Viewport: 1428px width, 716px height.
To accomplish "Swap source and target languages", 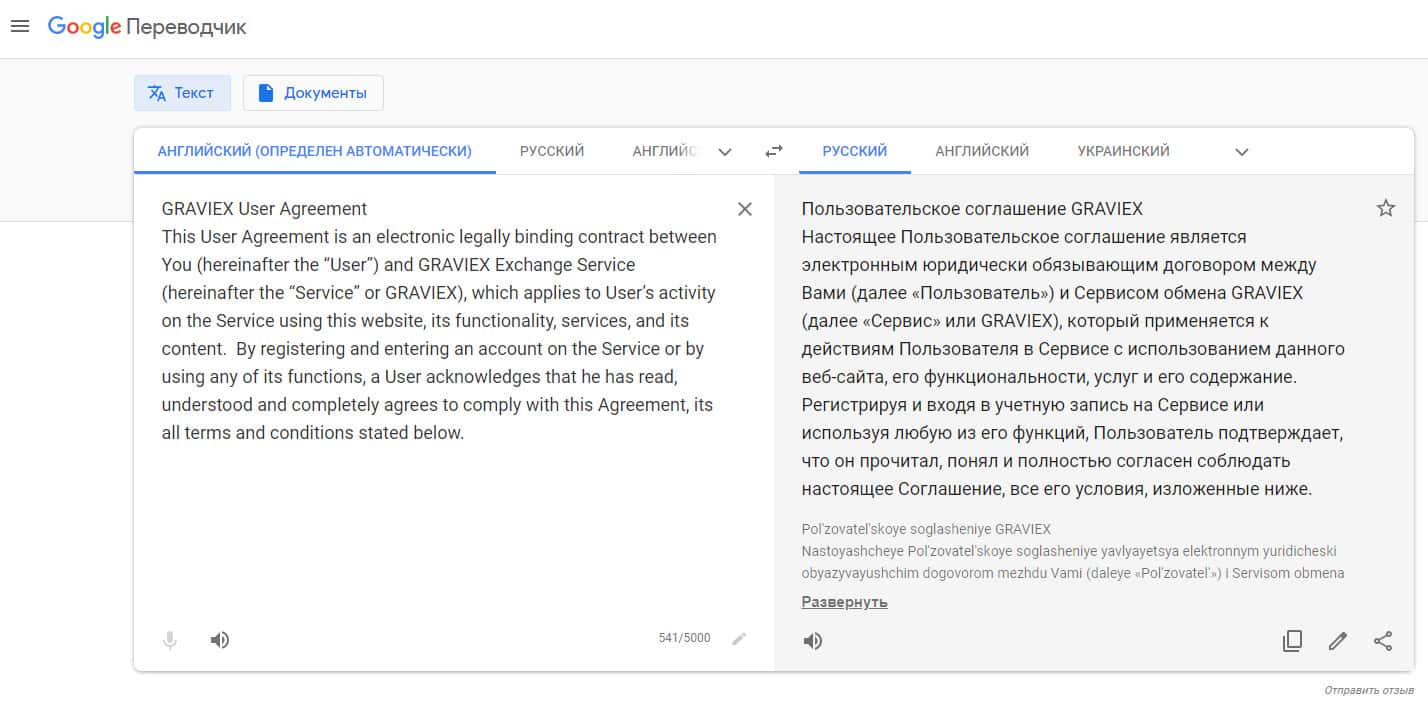I will point(774,151).
